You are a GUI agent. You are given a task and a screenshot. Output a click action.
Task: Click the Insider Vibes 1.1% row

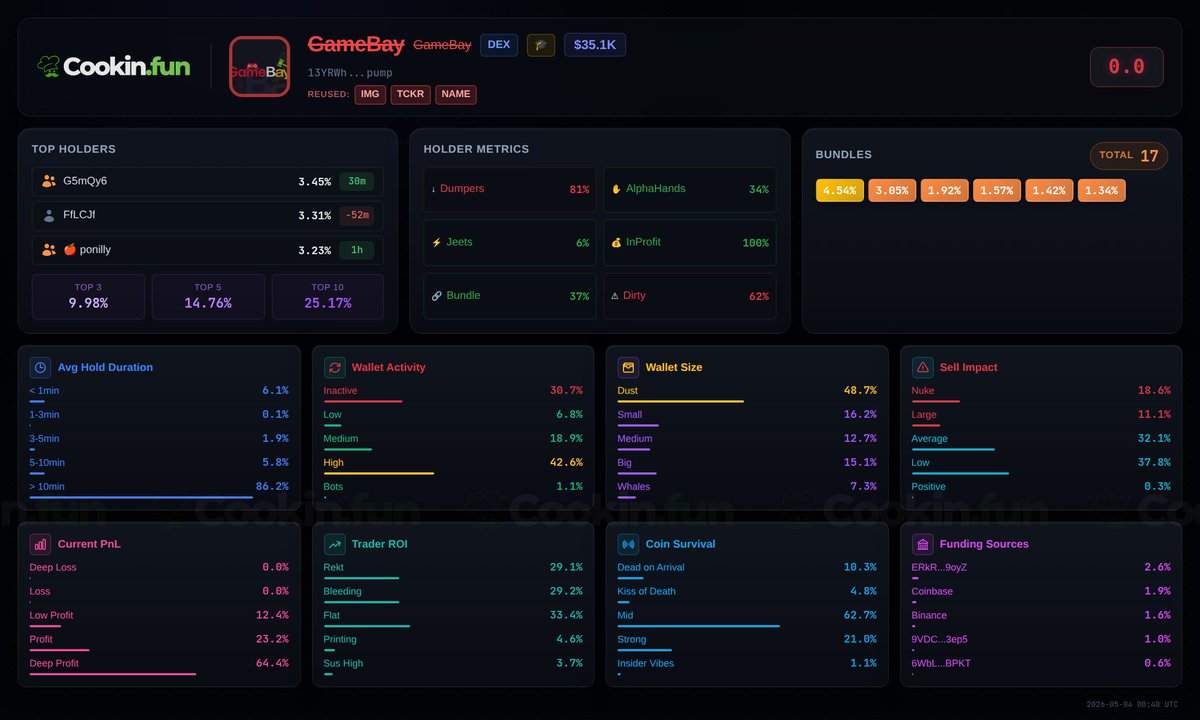747,665
